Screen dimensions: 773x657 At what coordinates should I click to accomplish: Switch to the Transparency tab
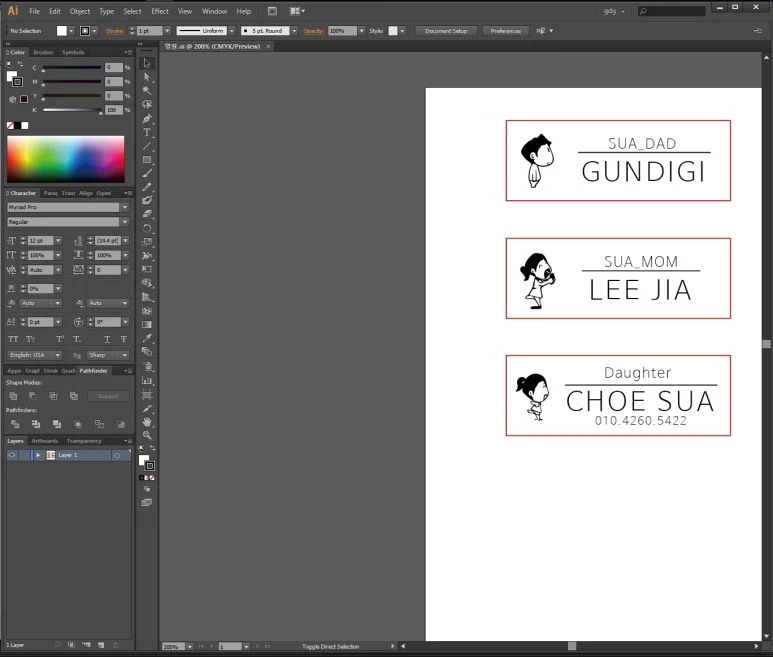click(84, 441)
